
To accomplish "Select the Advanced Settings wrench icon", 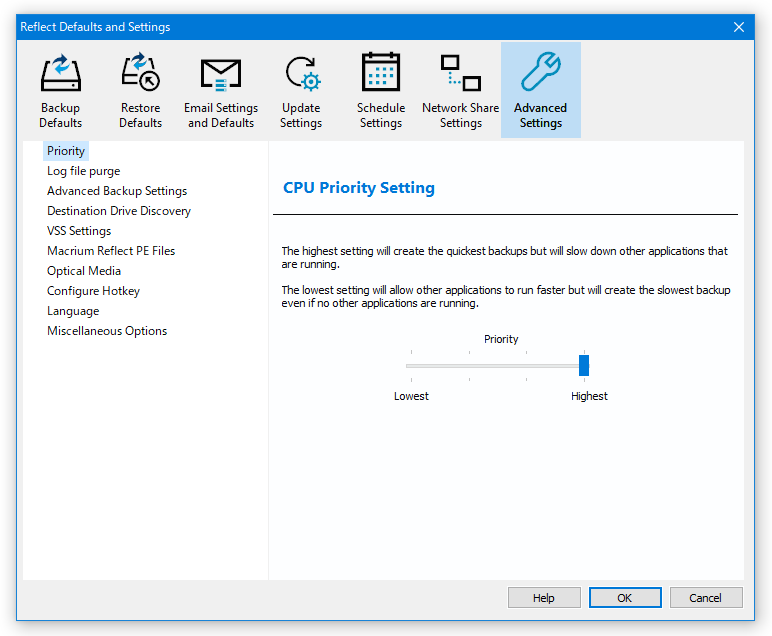I will click(x=541, y=72).
